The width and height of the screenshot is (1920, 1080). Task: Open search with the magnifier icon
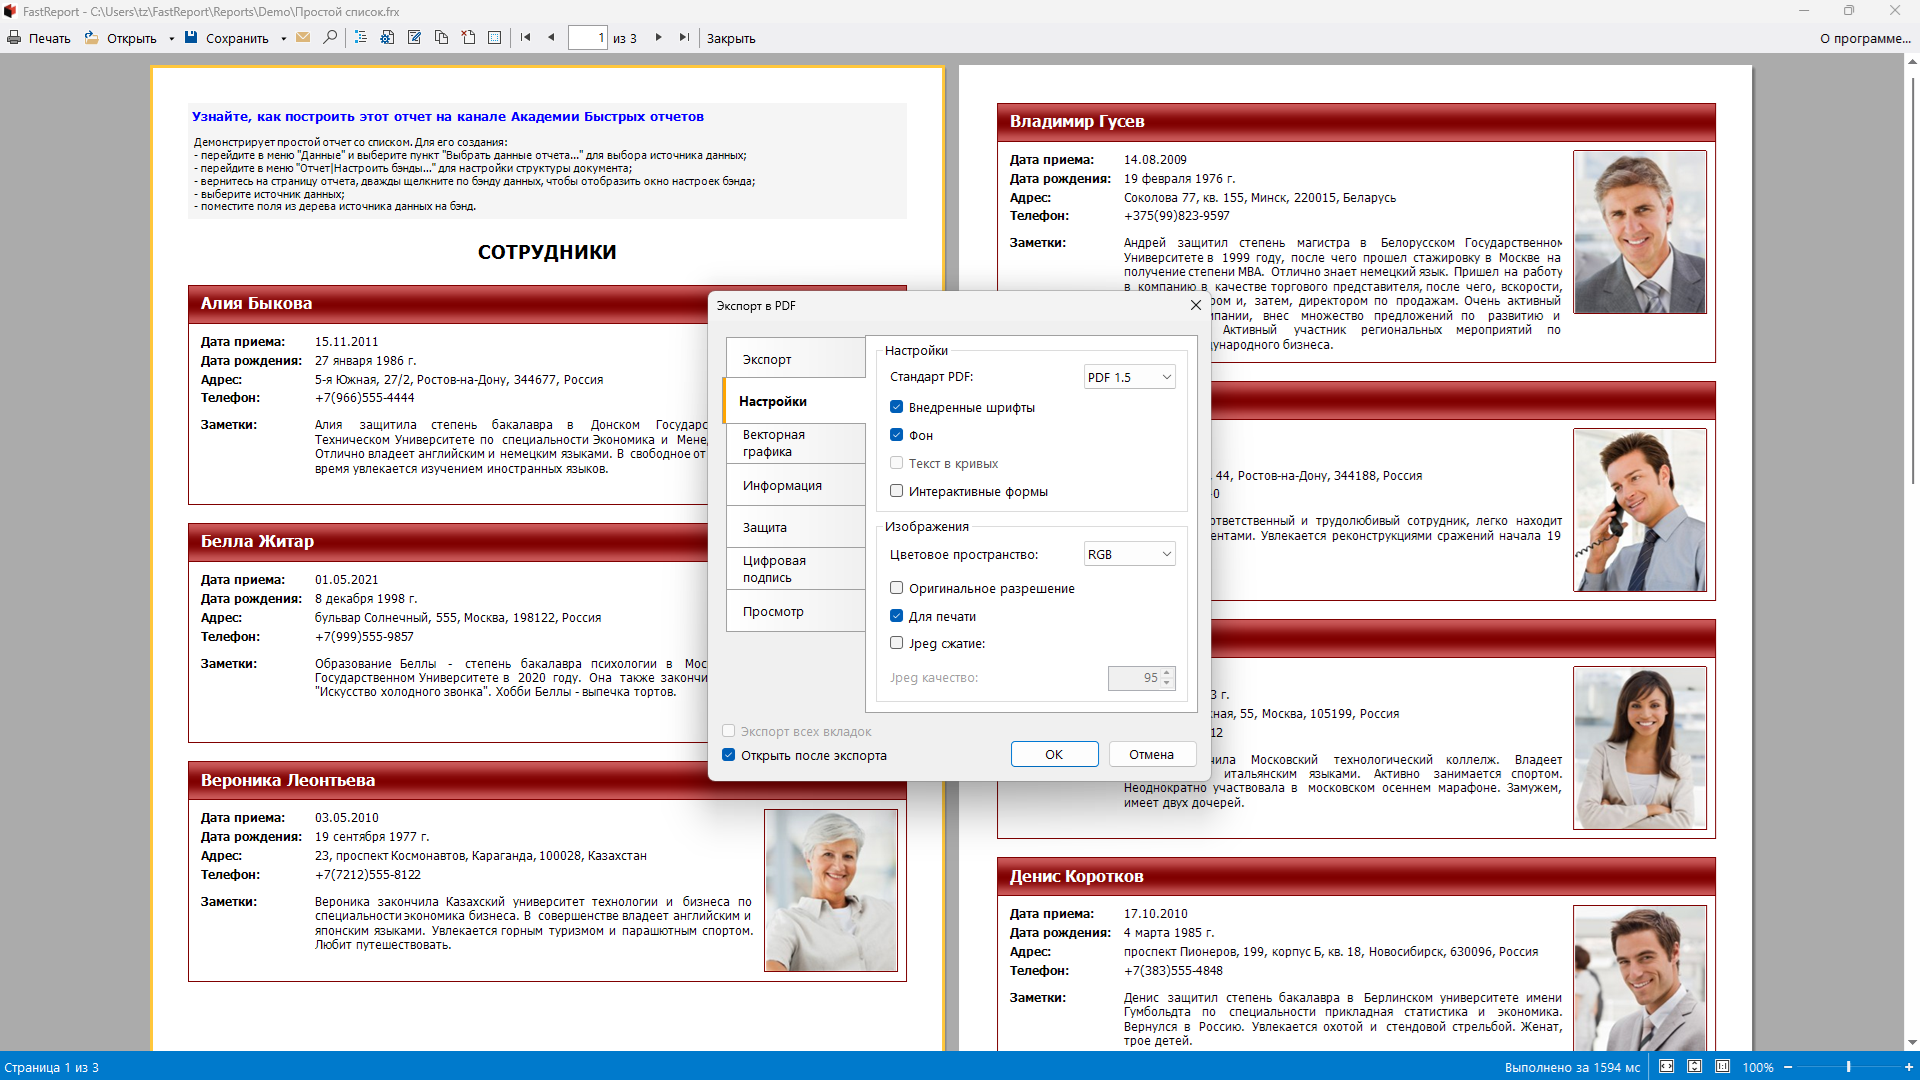[x=330, y=38]
